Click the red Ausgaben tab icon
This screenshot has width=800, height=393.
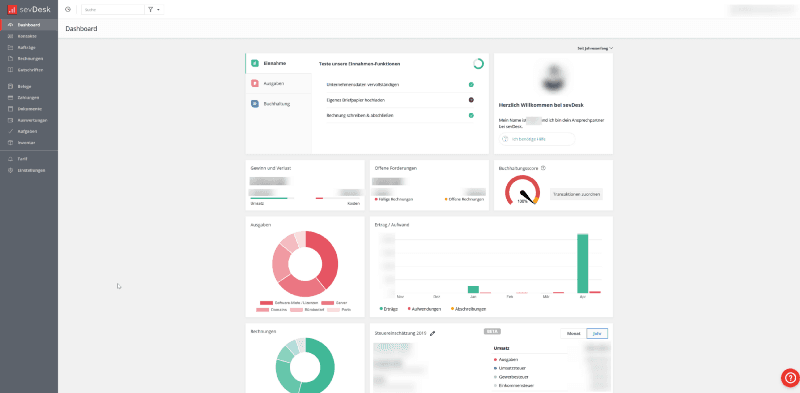click(255, 83)
